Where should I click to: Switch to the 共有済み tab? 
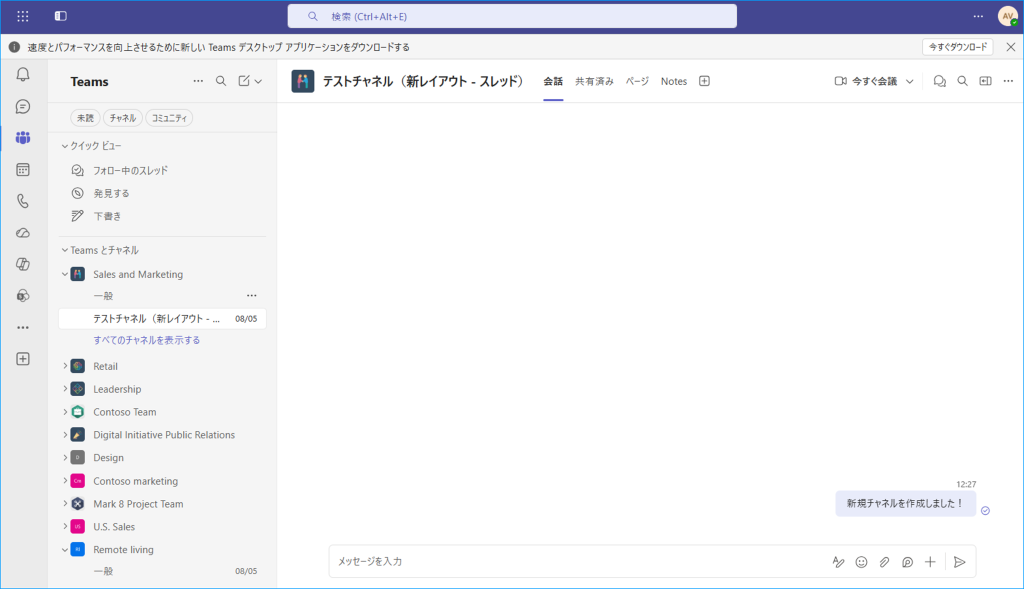pos(594,82)
